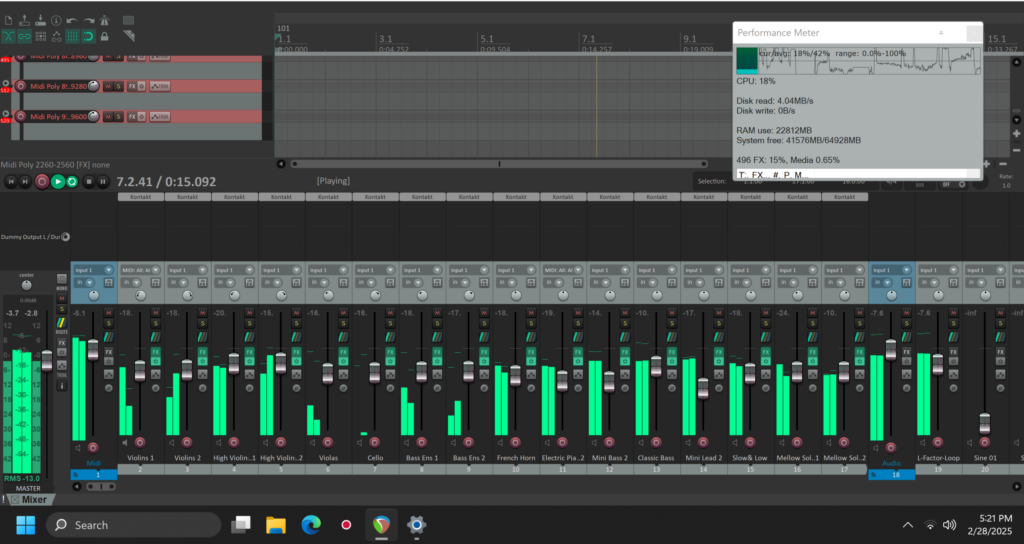Open Windows Start menu
The width and height of the screenshot is (1024, 544).
tap(25, 524)
